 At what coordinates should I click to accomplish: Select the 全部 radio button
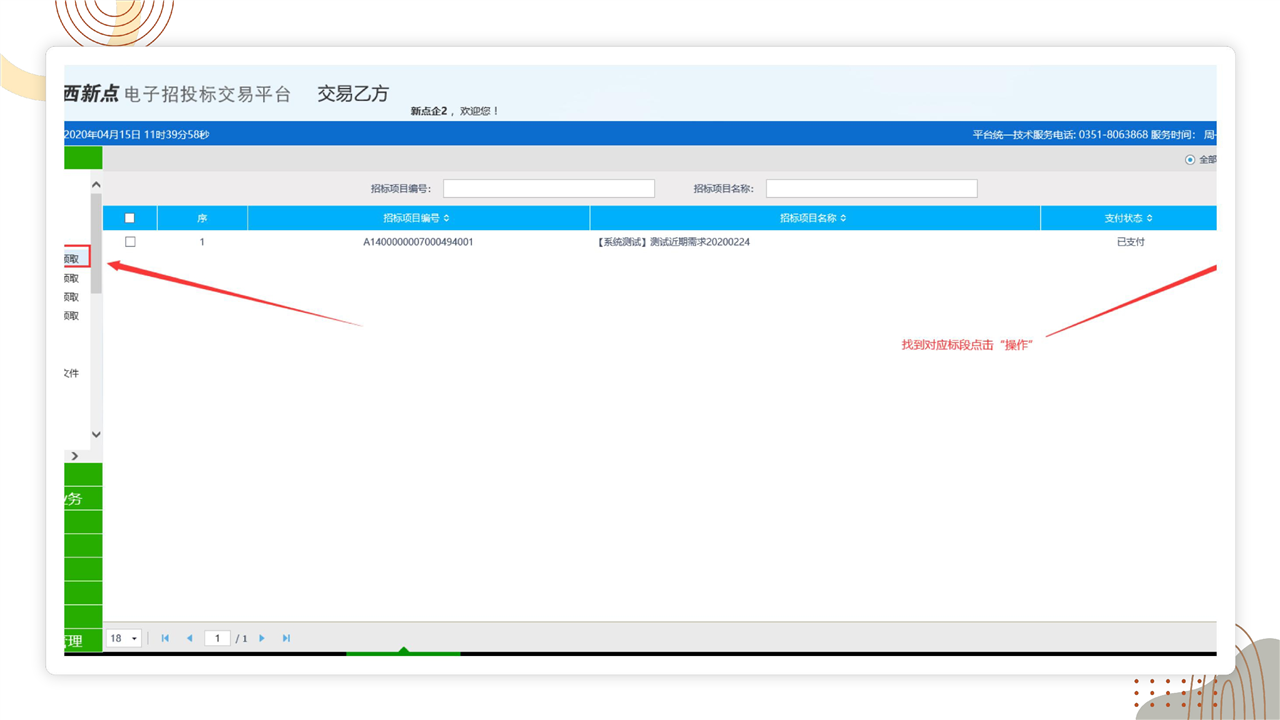coord(1190,160)
